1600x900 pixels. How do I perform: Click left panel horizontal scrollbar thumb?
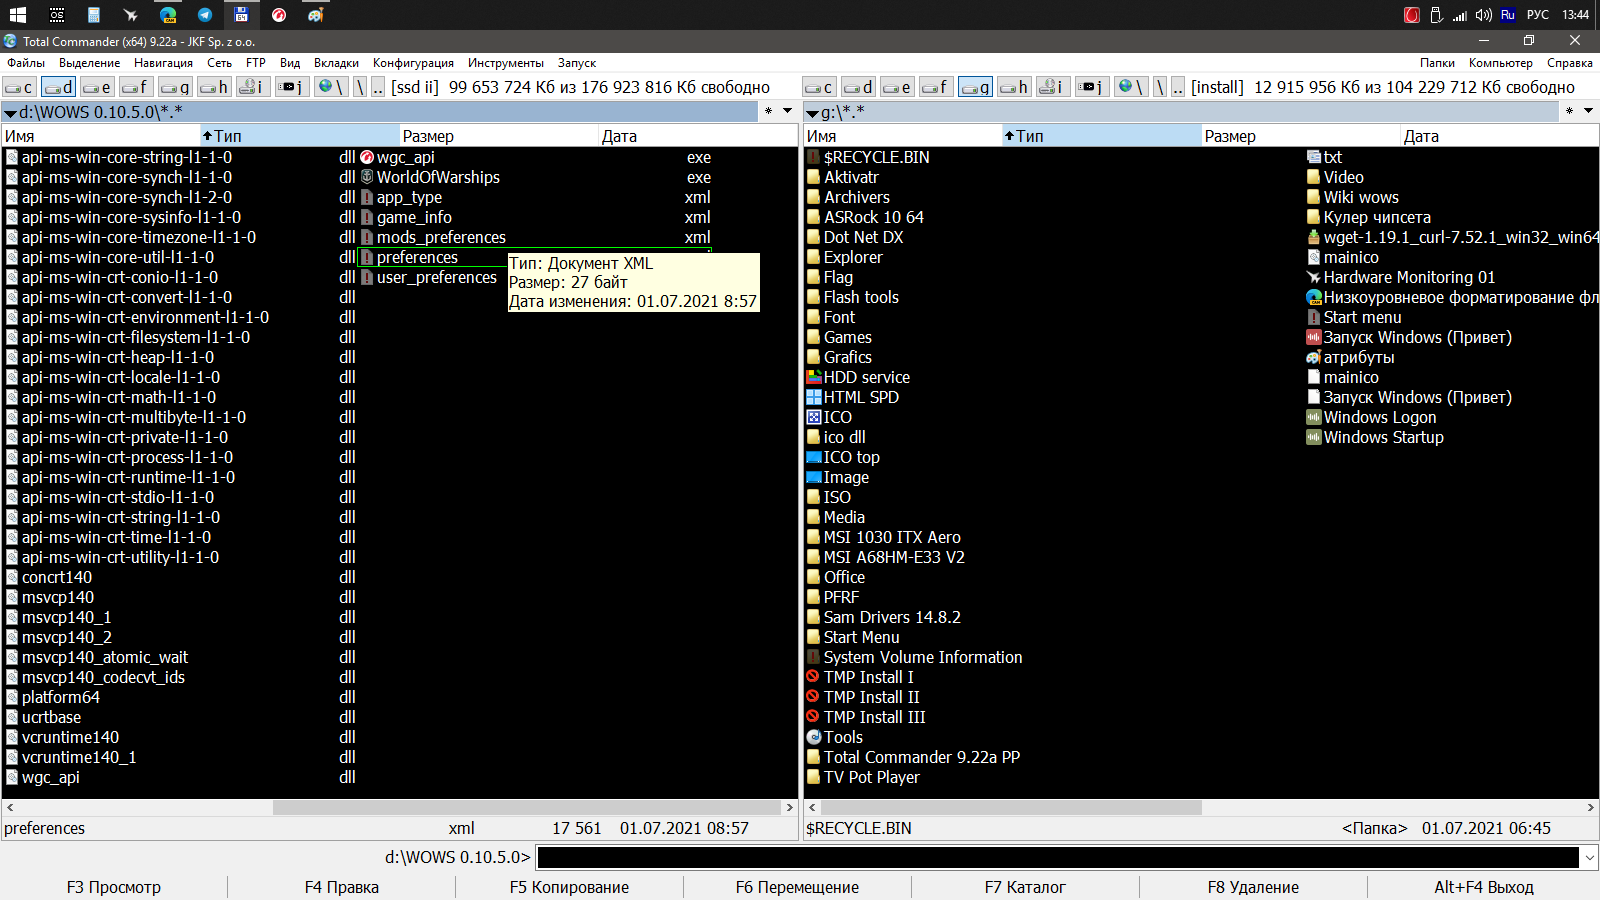click(528, 807)
